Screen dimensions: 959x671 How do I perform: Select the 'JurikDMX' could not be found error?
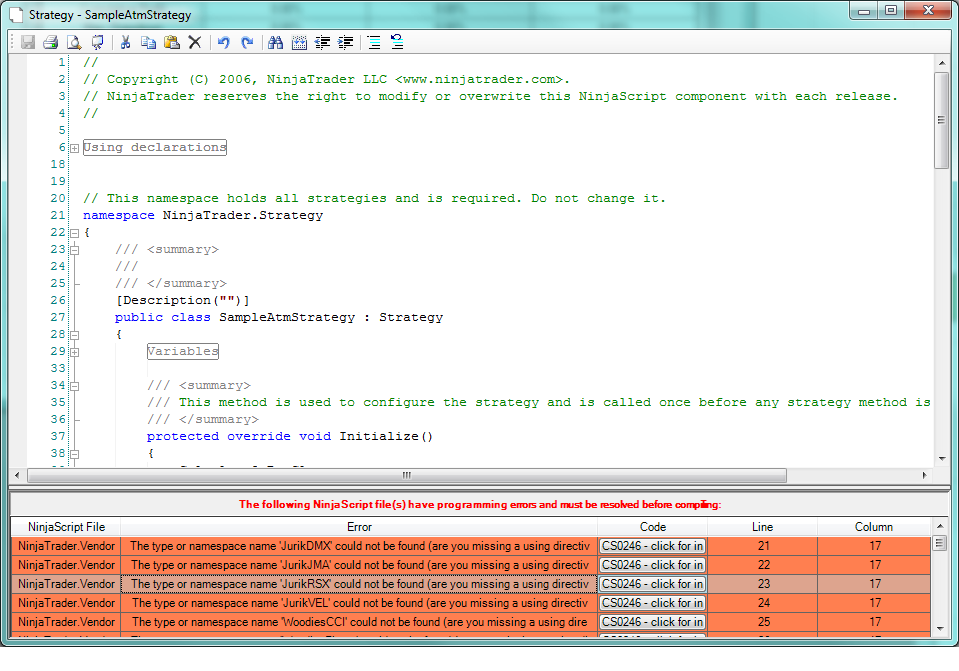(359, 546)
